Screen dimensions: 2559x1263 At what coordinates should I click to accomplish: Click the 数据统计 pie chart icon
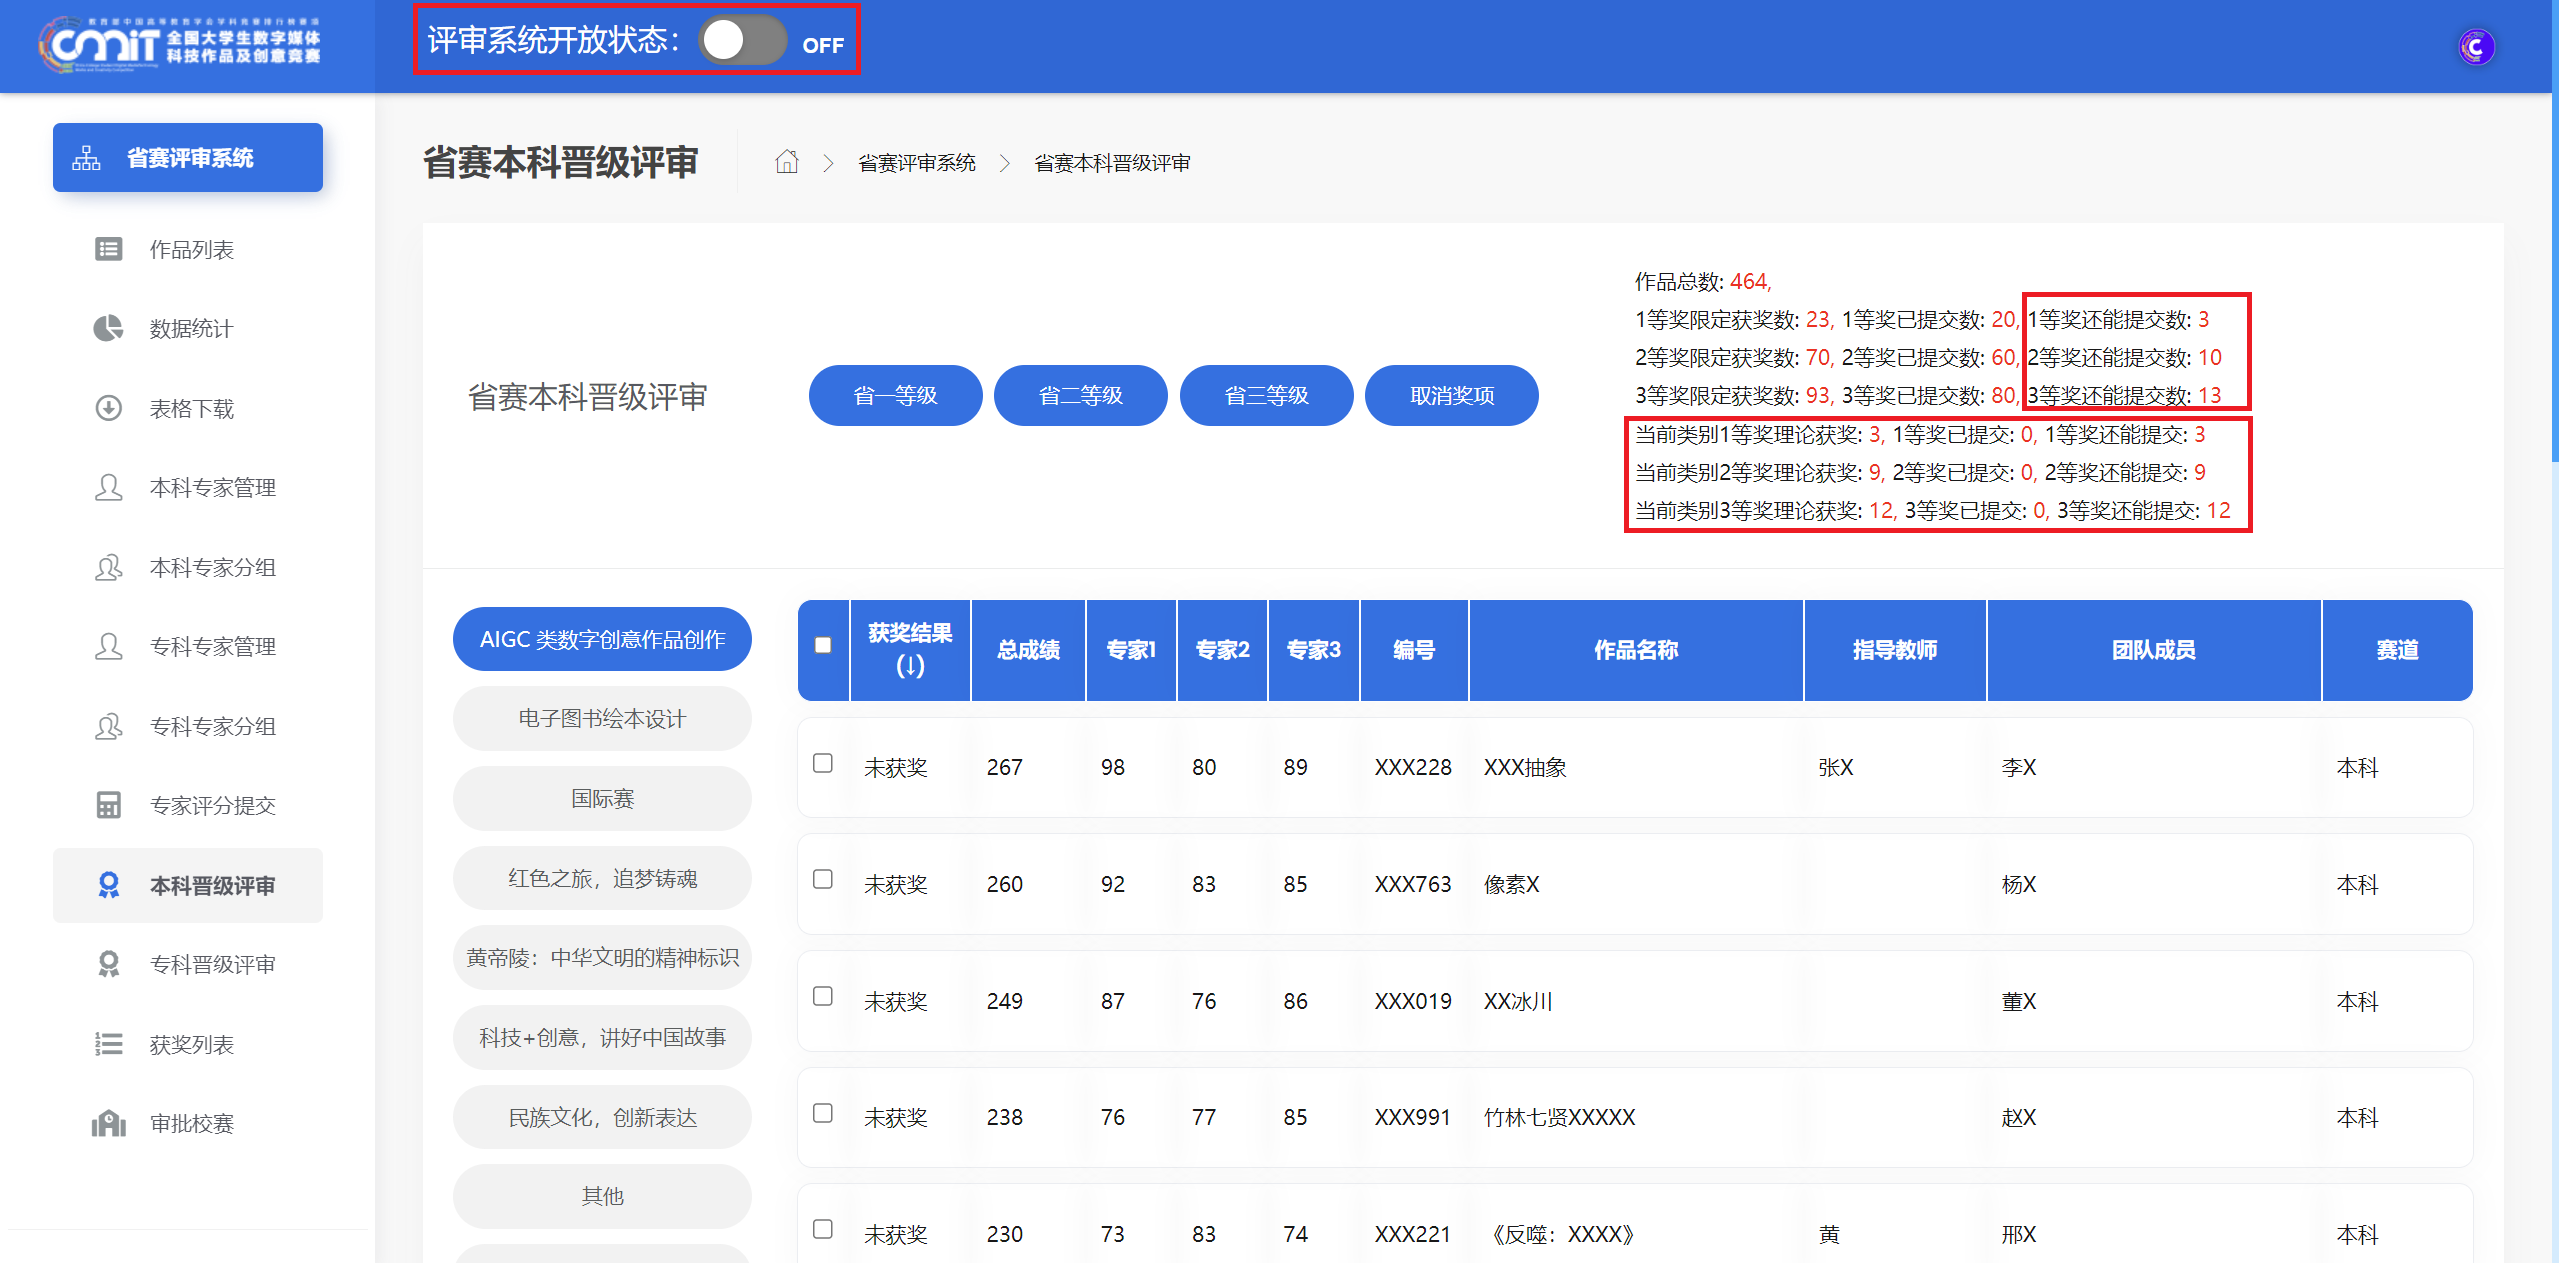108,328
